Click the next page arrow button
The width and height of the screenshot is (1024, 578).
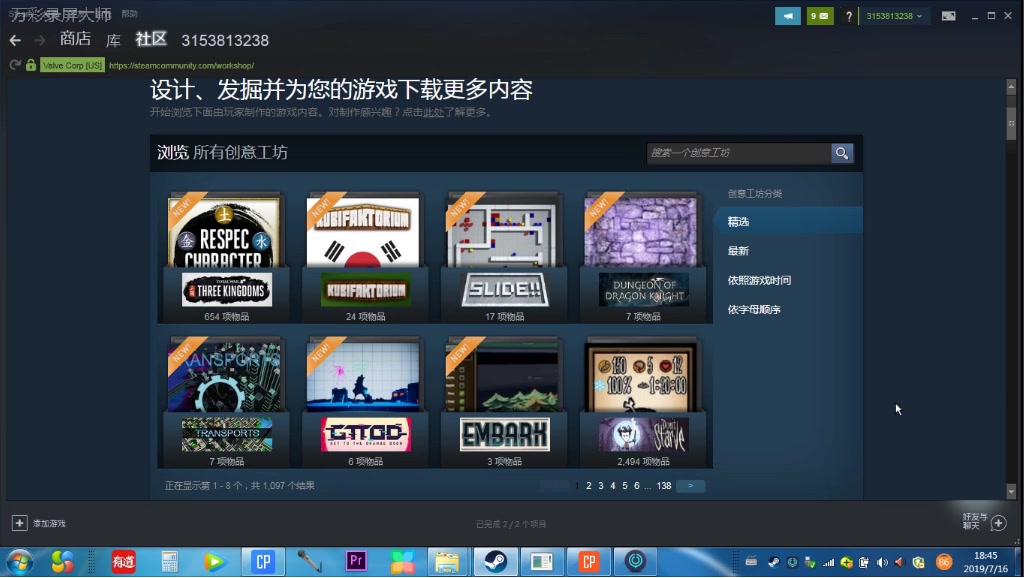click(690, 485)
